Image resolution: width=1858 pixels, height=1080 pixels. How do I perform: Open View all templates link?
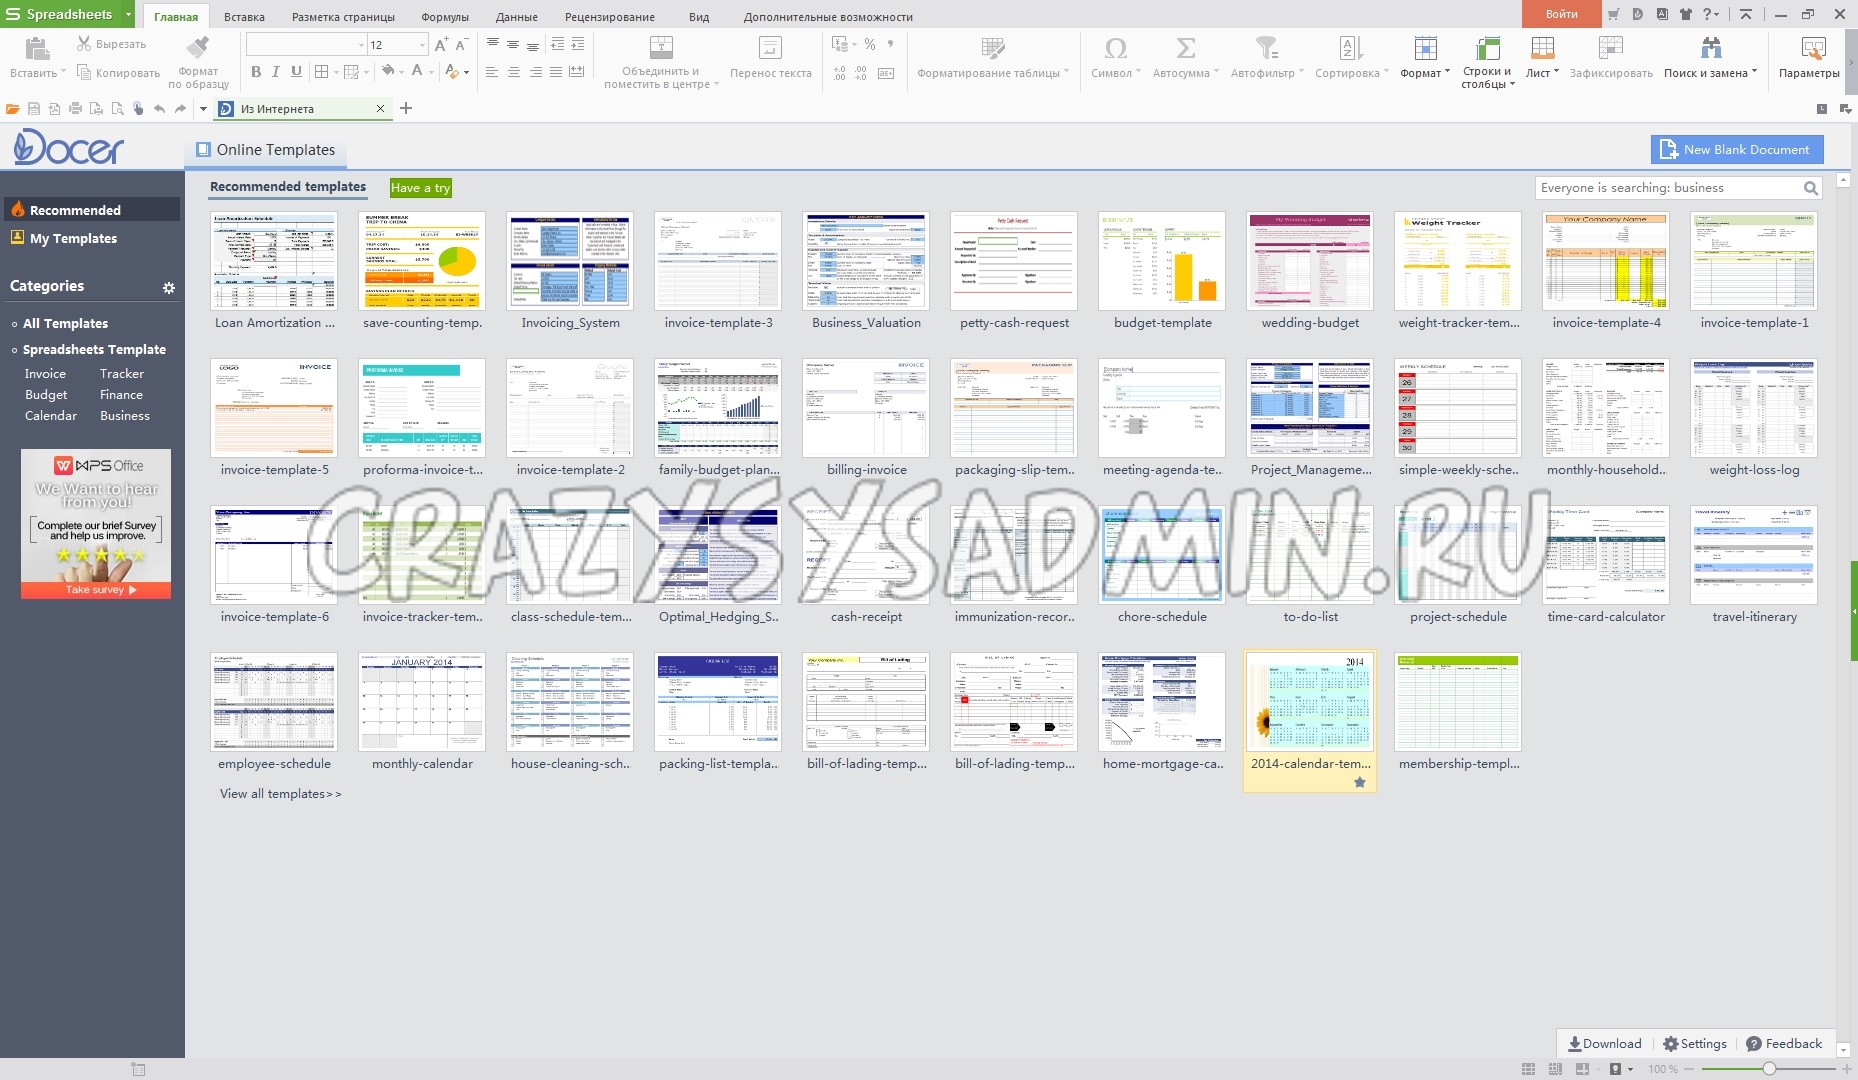[x=280, y=794]
